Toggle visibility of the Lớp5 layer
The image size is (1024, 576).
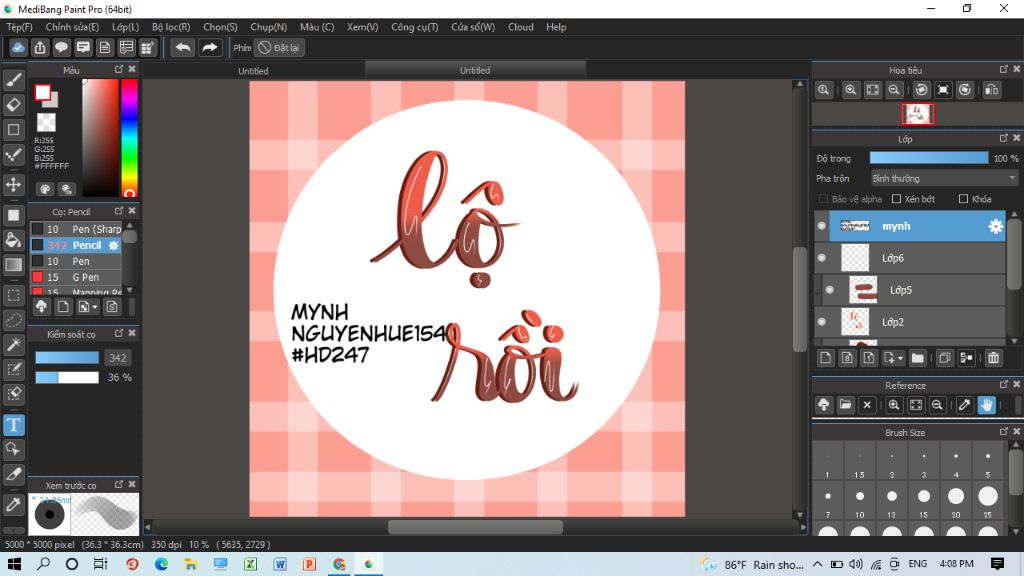[x=829, y=290]
